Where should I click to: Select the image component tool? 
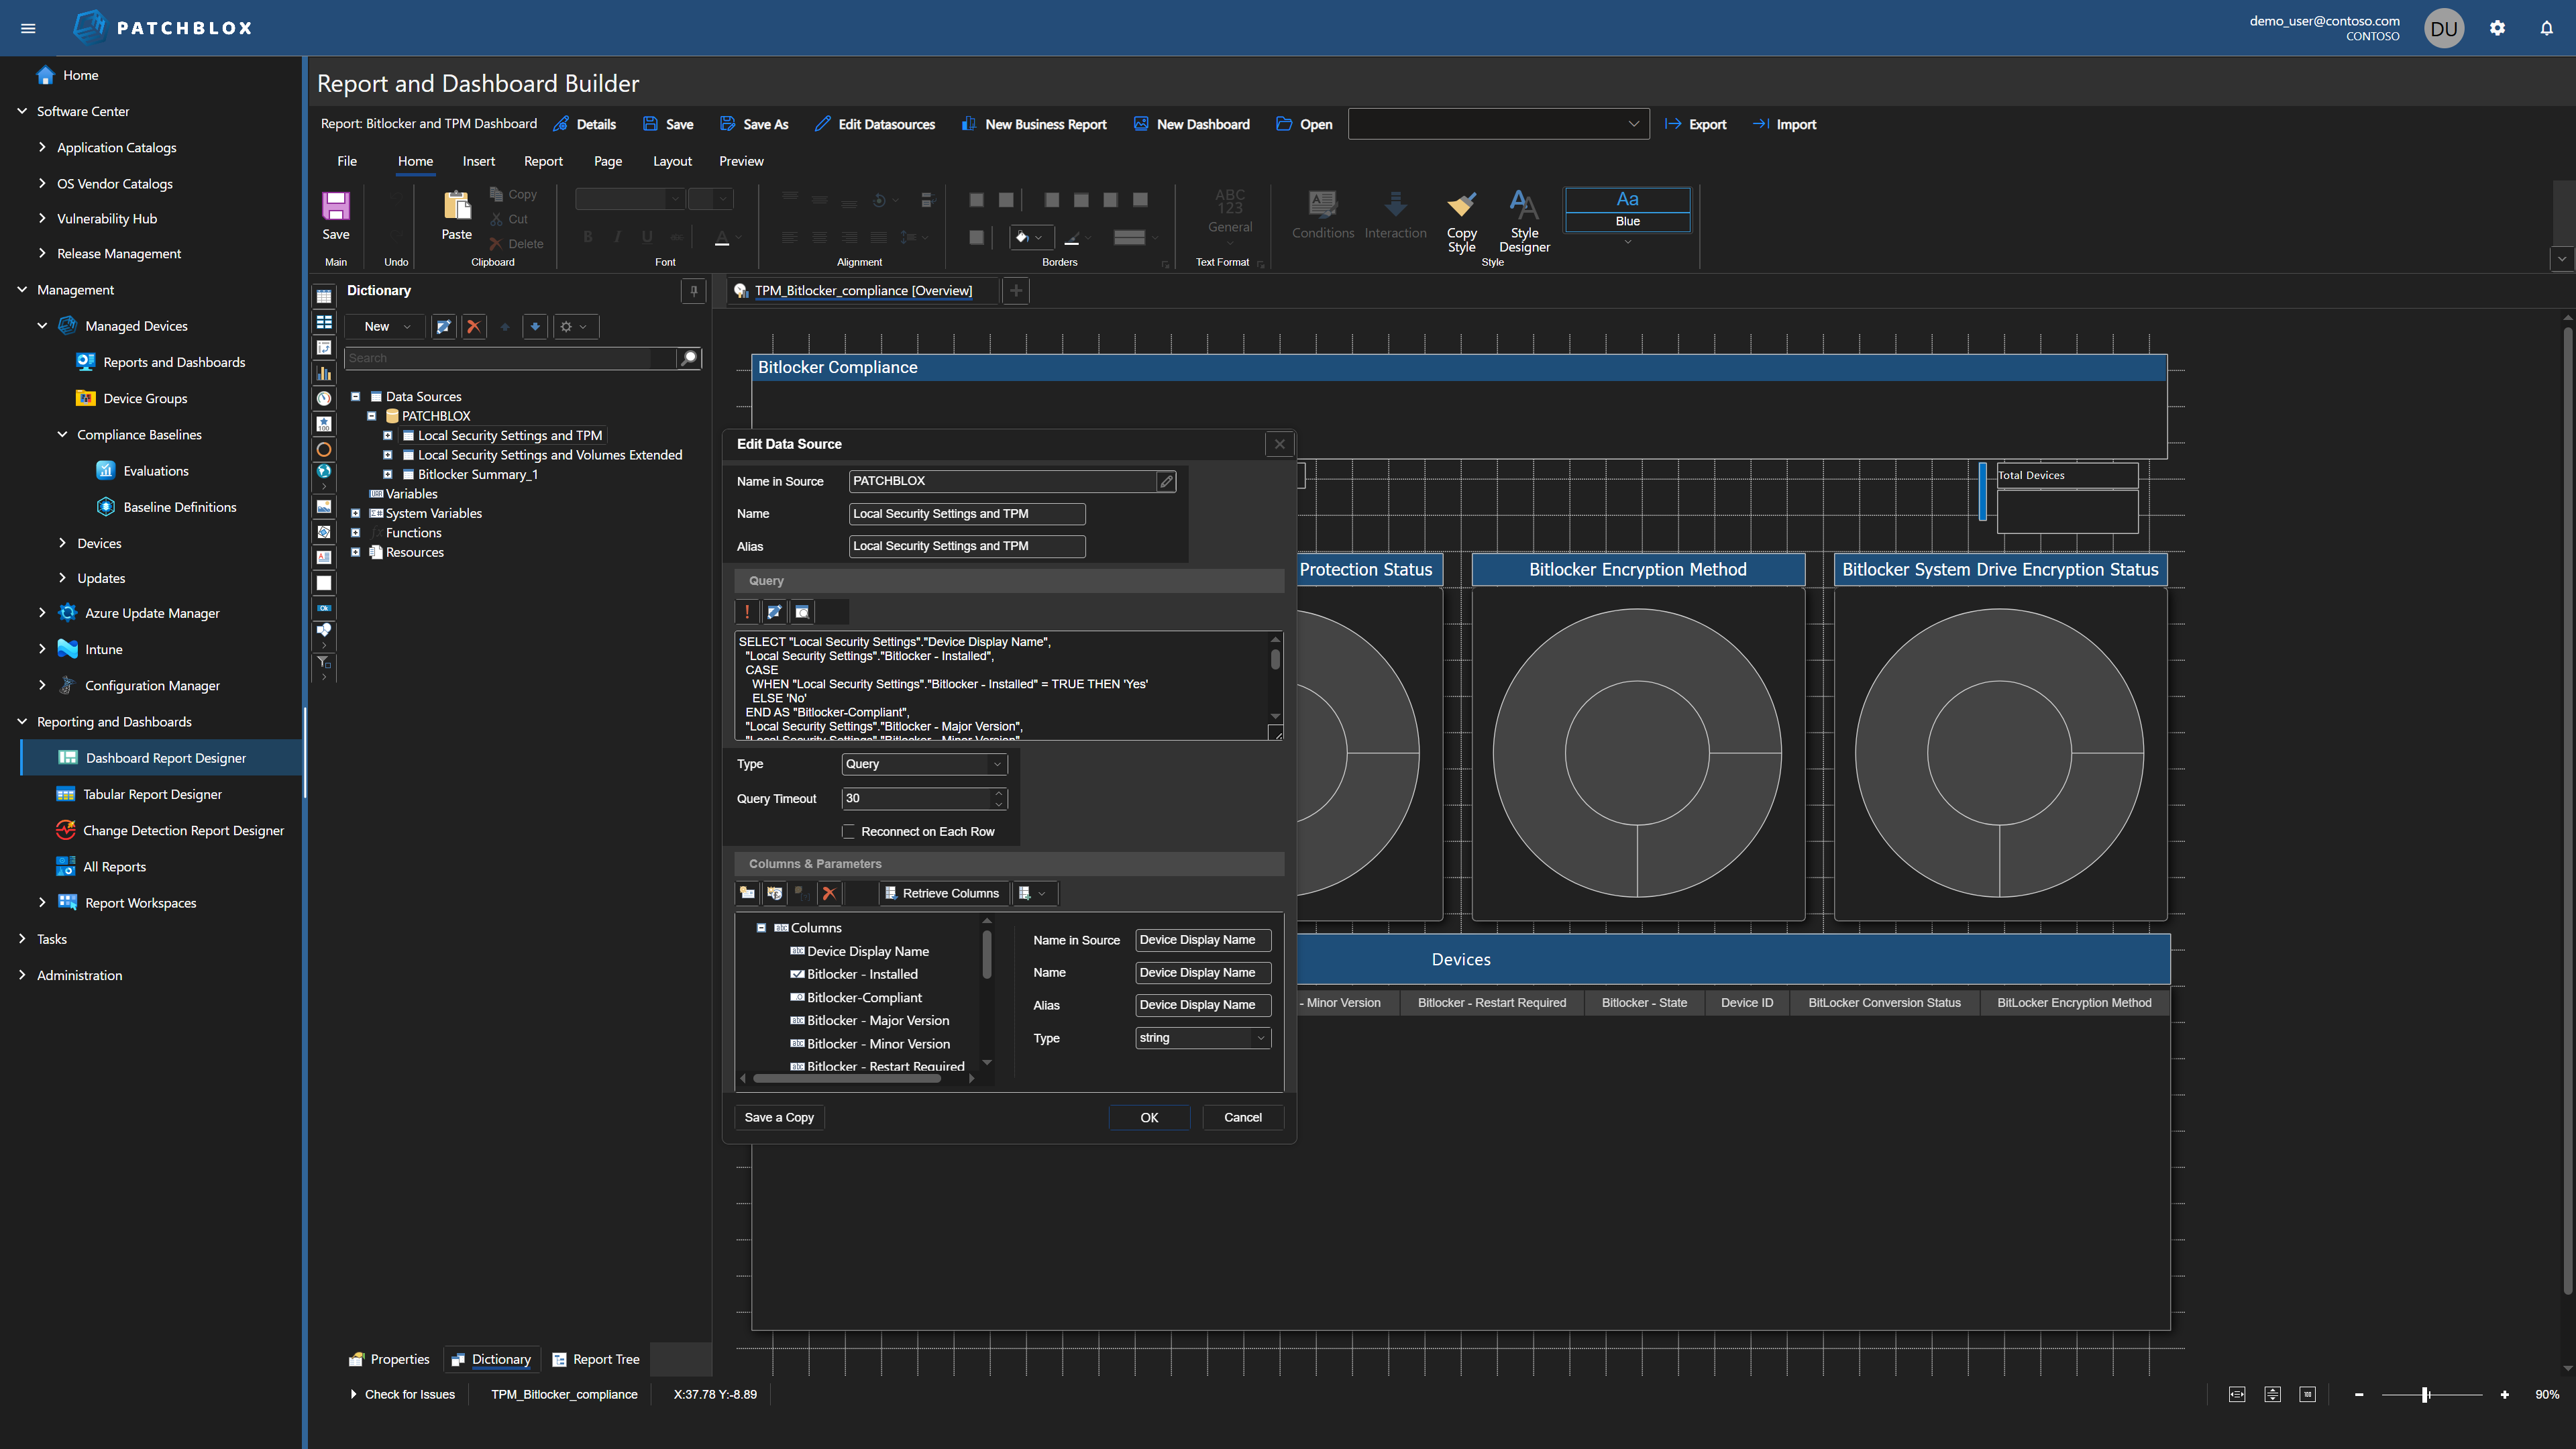tap(324, 508)
